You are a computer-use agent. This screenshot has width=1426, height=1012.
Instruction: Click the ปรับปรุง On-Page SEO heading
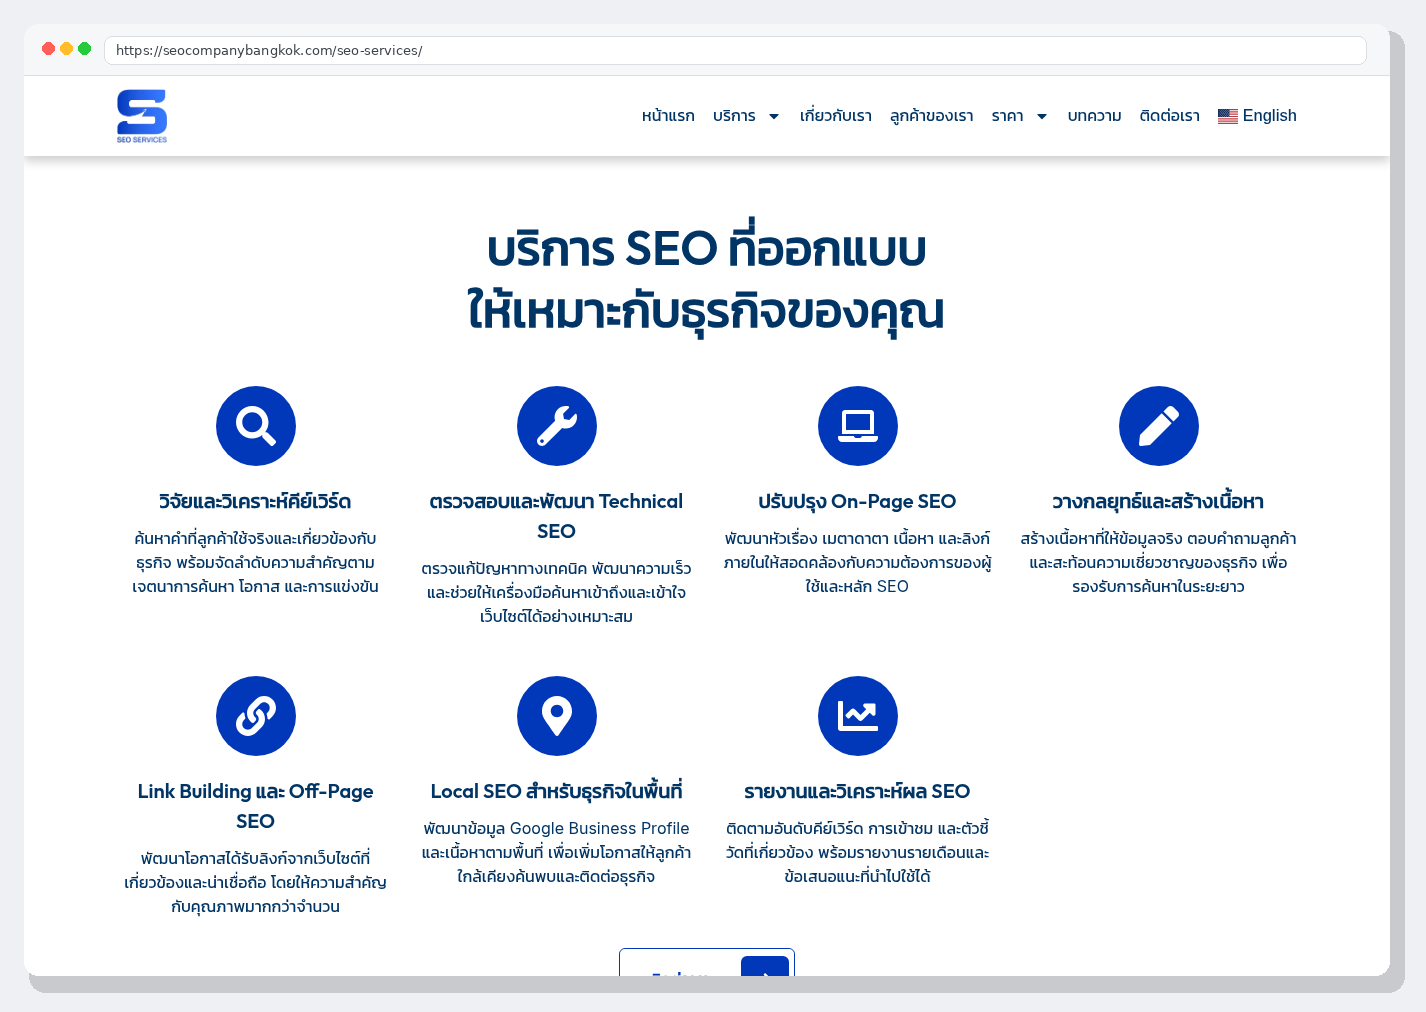(x=857, y=501)
